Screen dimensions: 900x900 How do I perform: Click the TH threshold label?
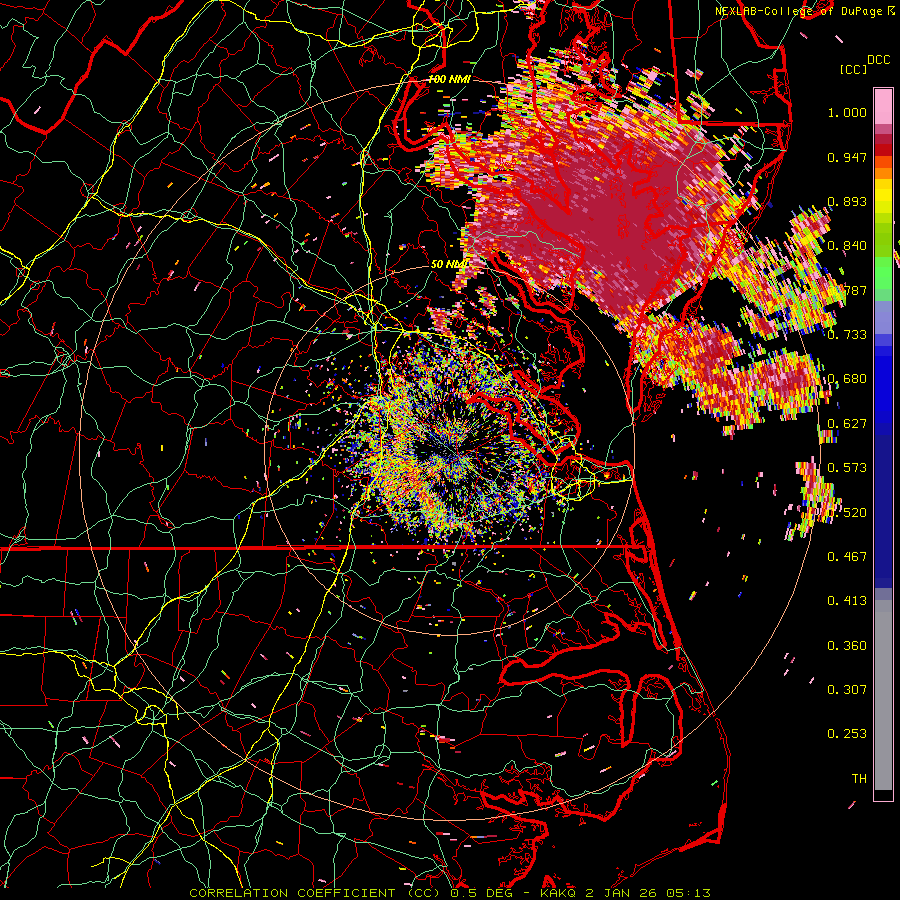pyautogui.click(x=859, y=778)
